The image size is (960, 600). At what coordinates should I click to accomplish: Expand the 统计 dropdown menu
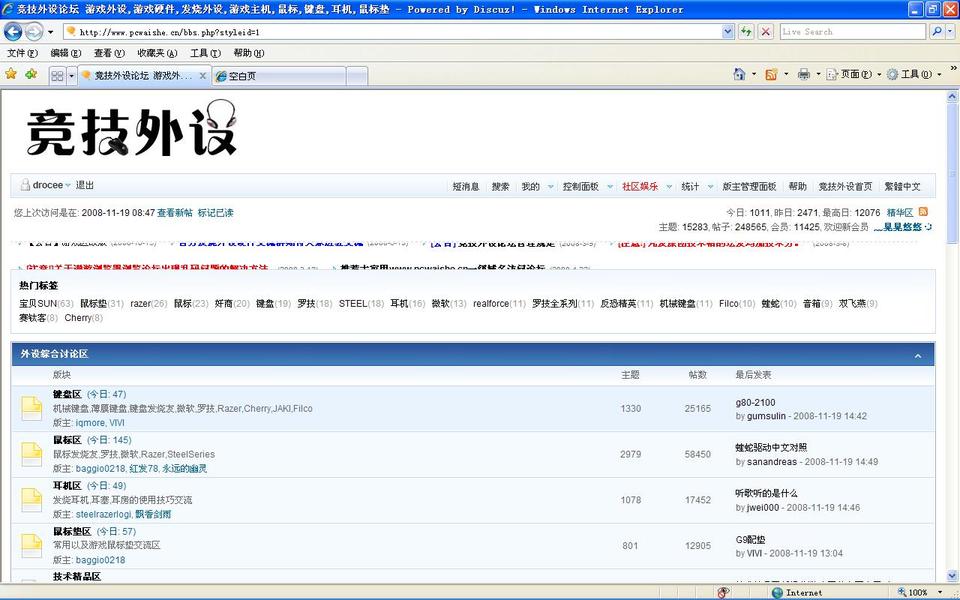710,187
